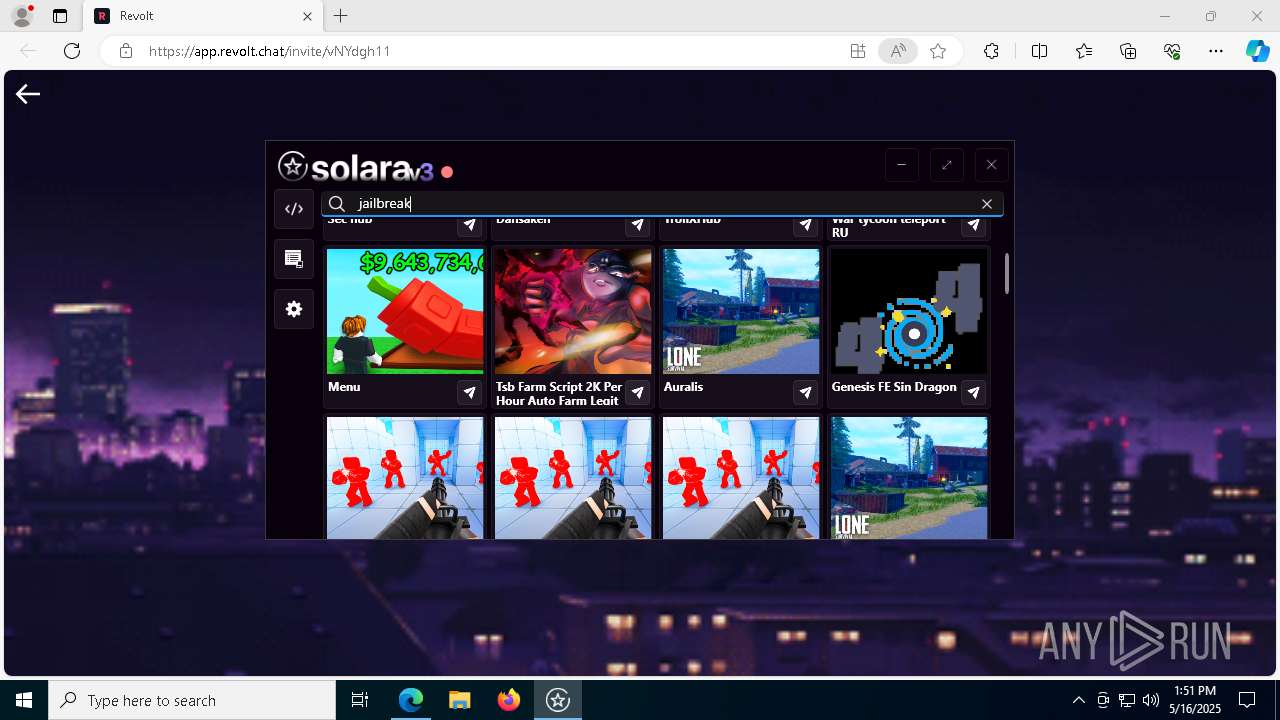
Task: Execute the Genesis FE Sin Dragon send icon
Action: click(x=973, y=392)
